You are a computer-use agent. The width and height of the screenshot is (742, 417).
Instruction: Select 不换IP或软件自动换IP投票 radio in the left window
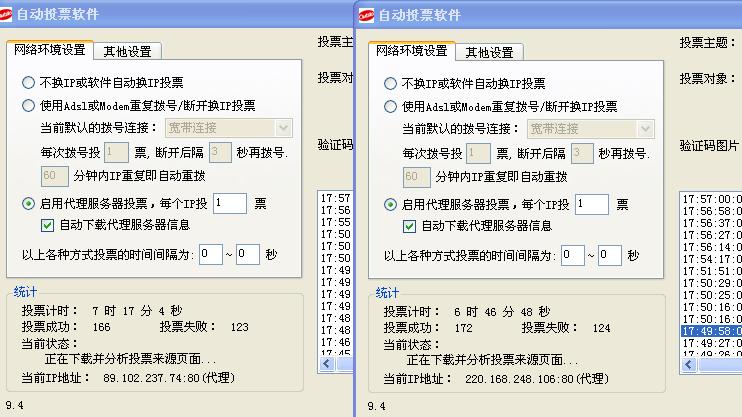coord(29,84)
